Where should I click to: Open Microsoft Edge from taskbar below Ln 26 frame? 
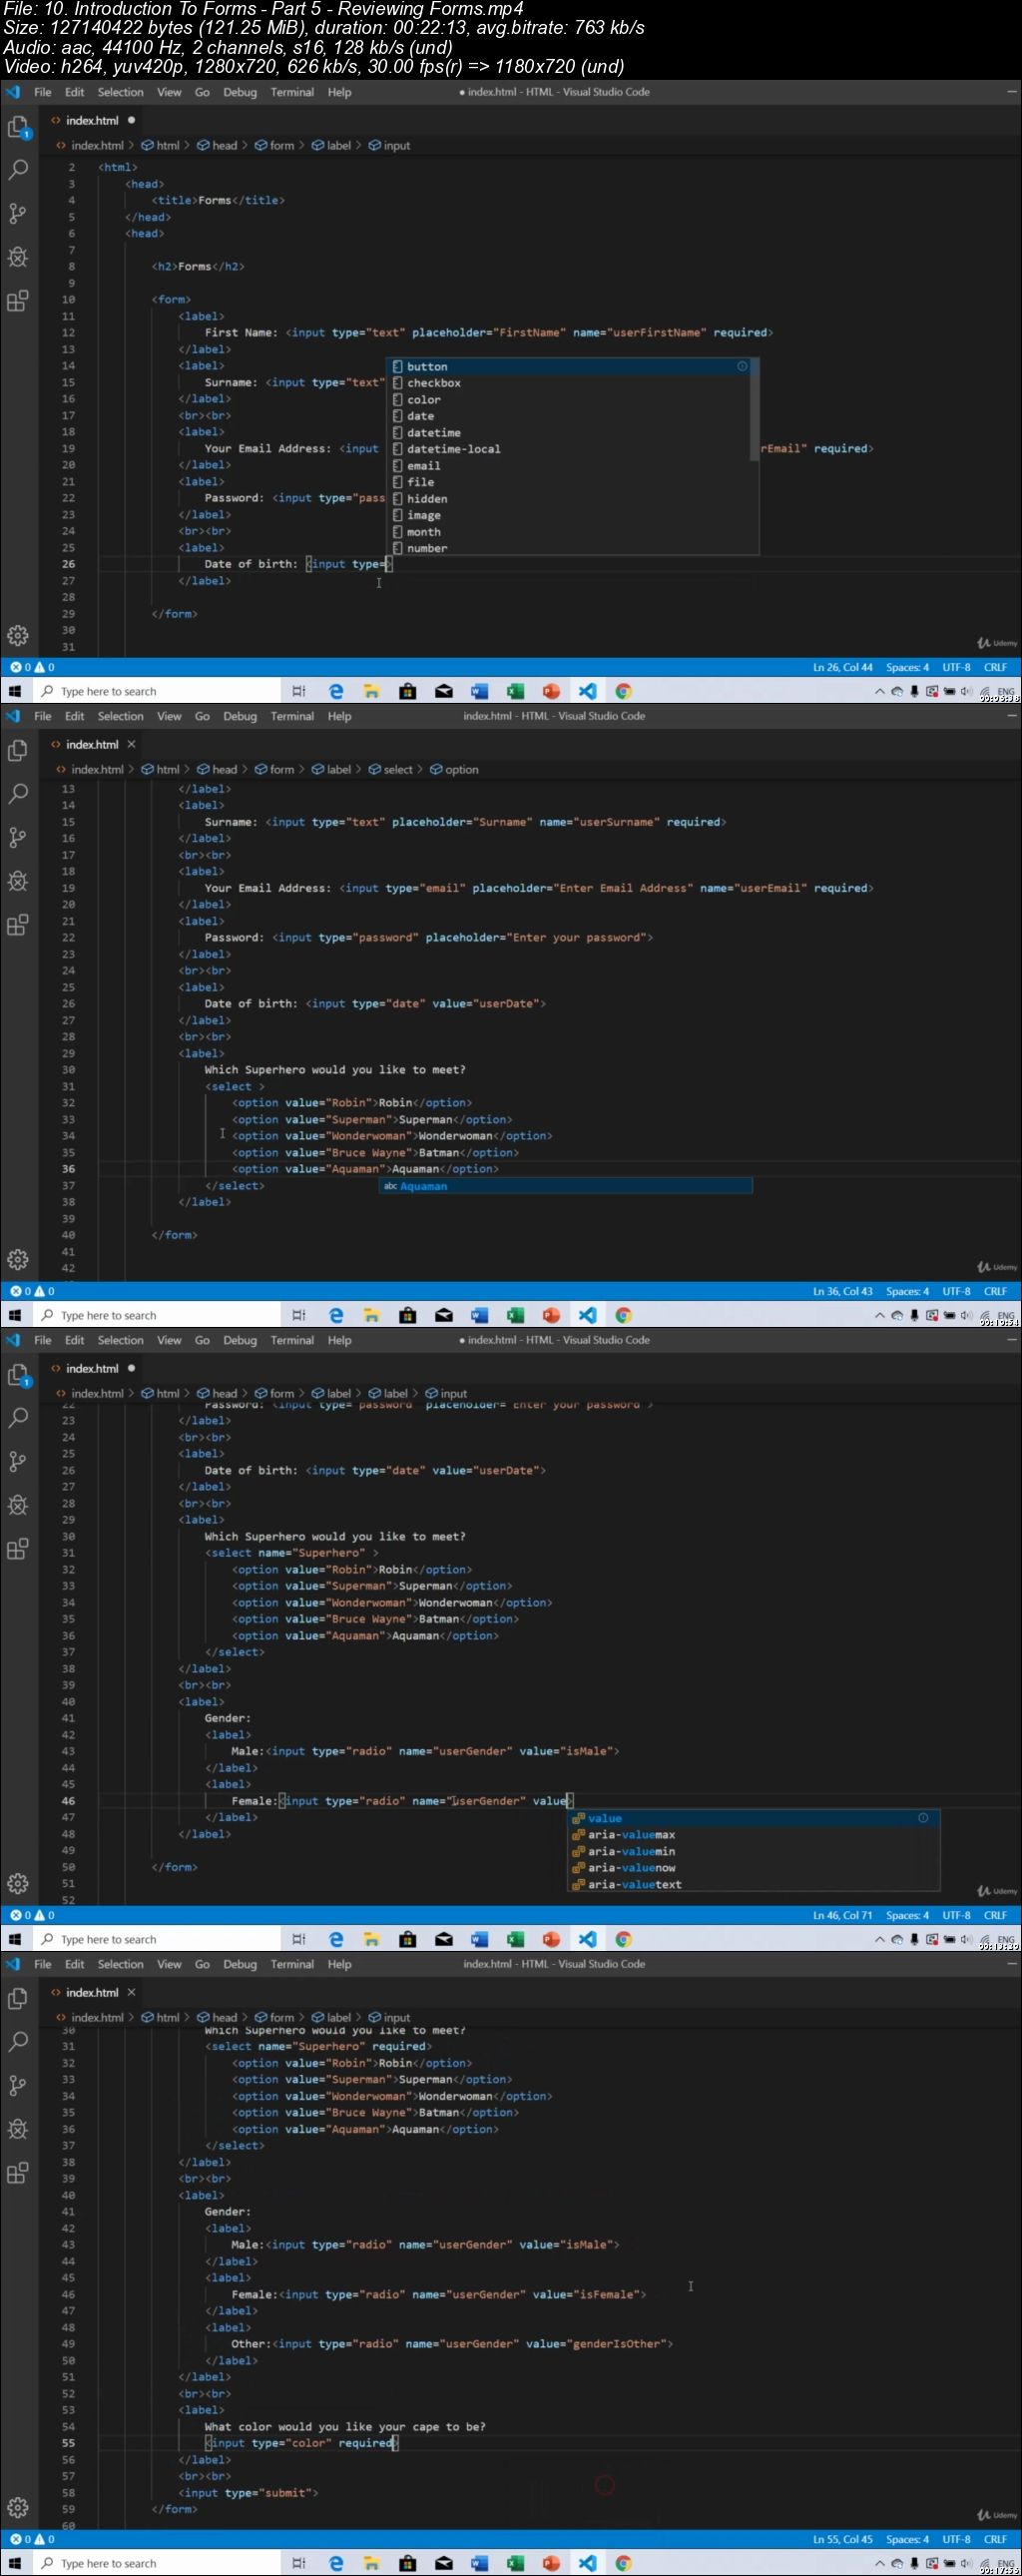click(x=336, y=691)
